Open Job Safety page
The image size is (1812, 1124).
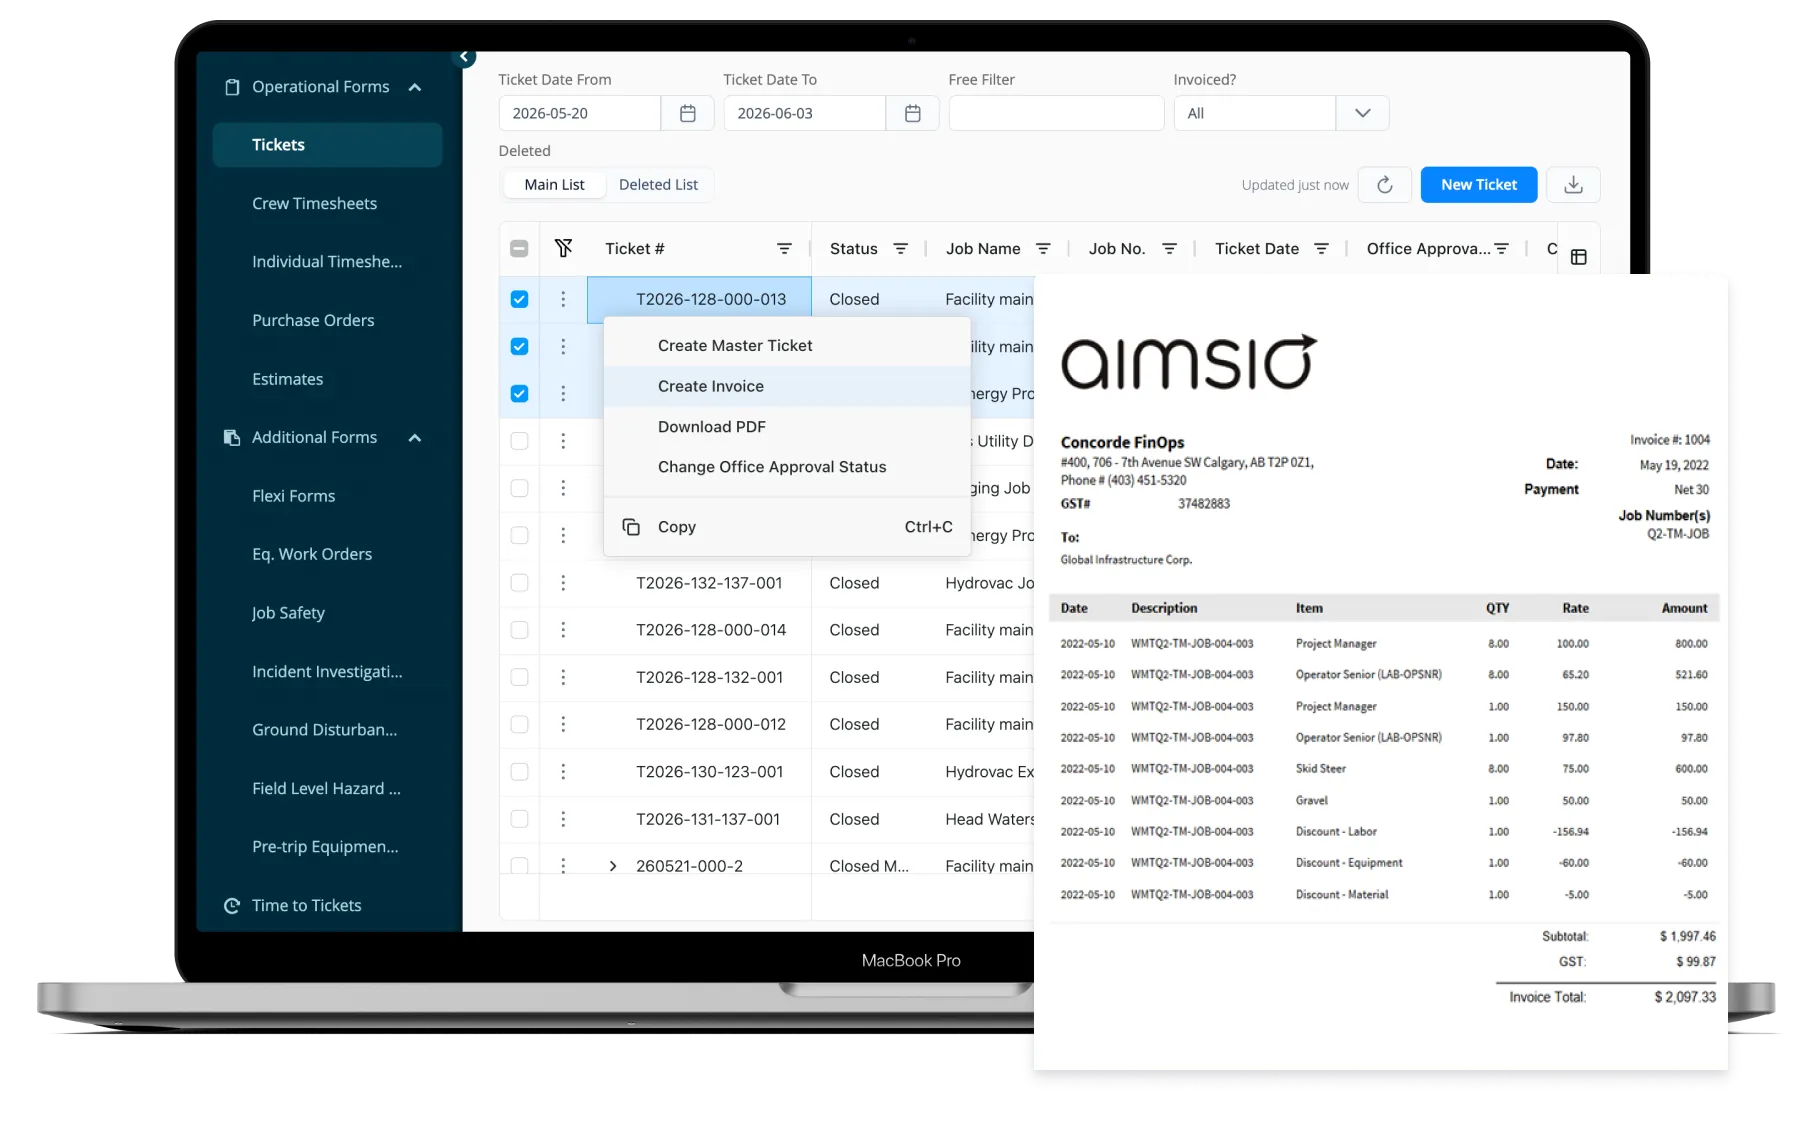pos(288,613)
